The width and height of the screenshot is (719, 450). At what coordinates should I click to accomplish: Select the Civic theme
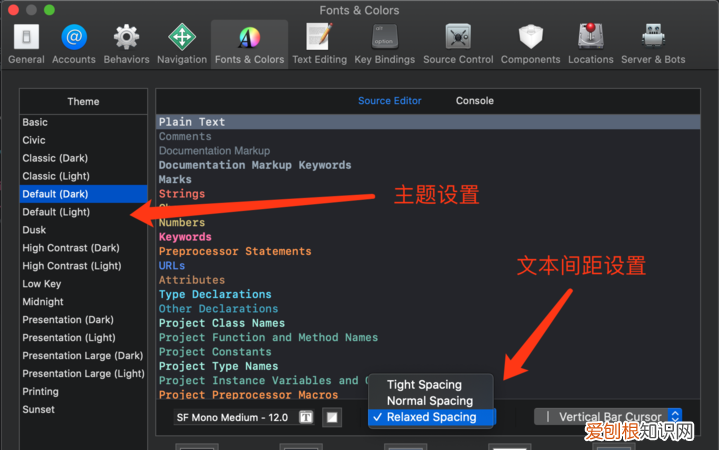click(x=83, y=140)
